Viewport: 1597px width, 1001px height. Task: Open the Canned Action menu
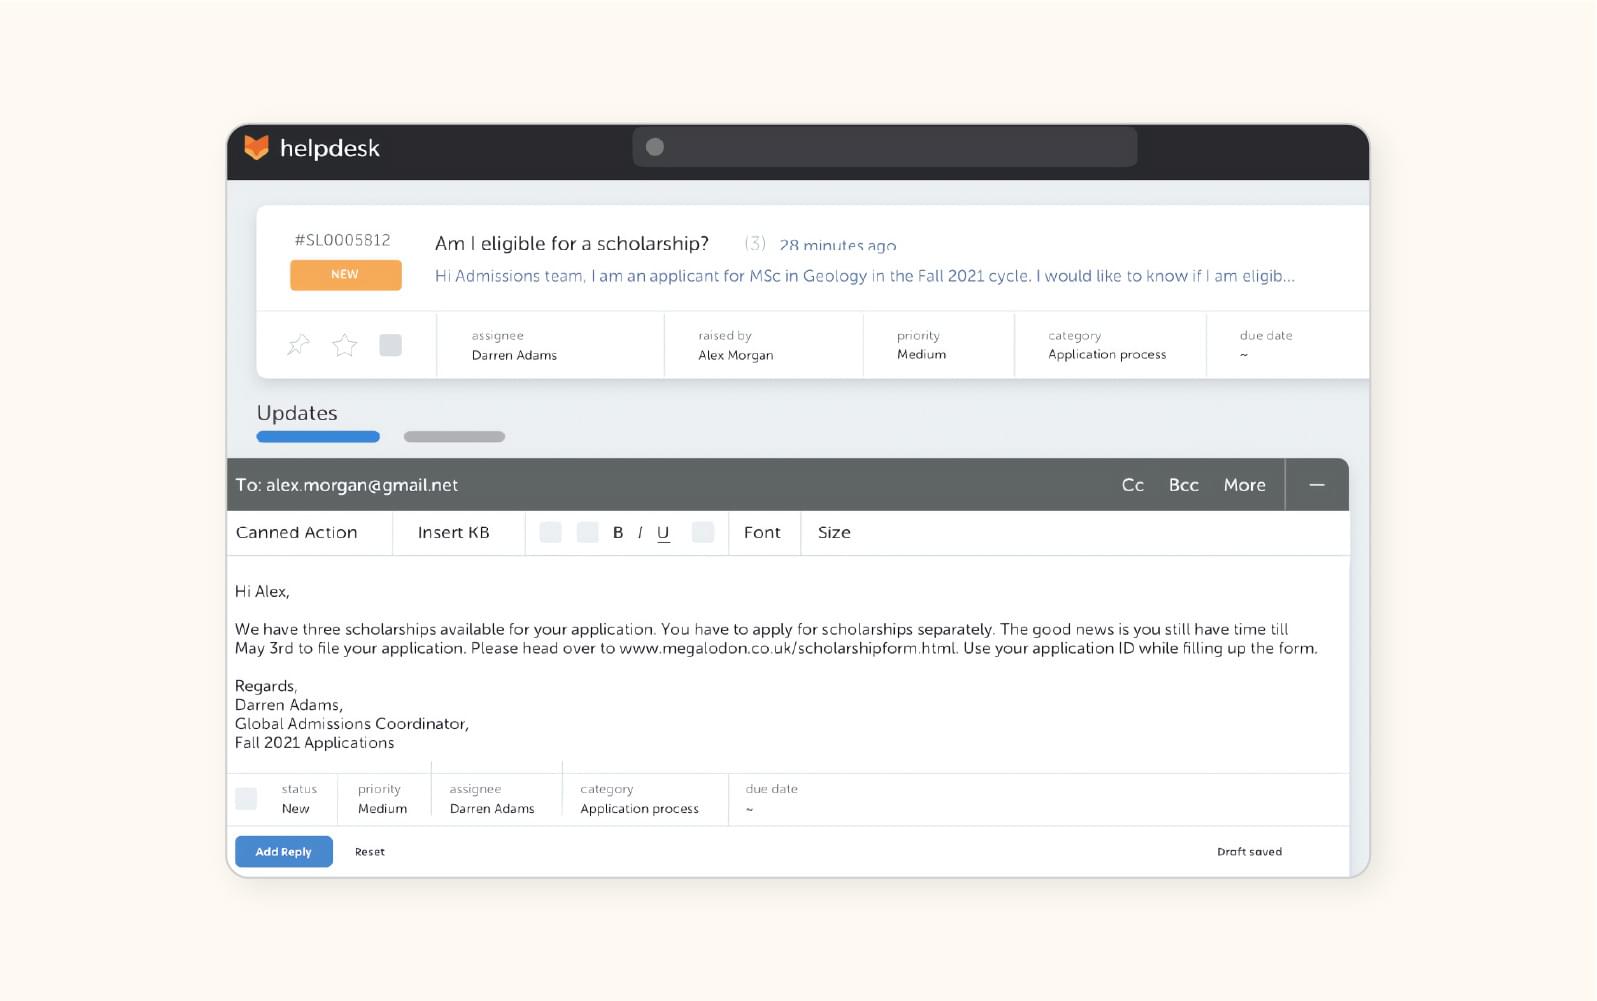click(296, 533)
